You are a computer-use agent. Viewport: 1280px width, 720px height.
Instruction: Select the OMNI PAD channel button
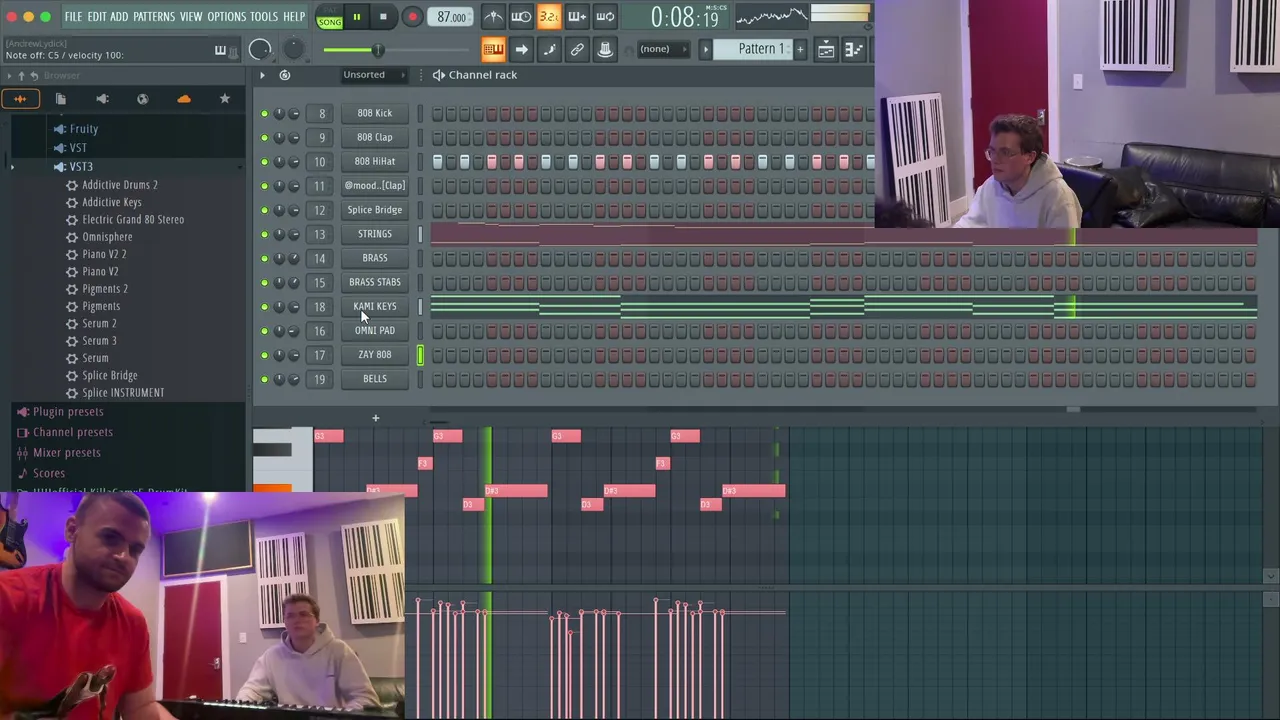[x=375, y=331]
